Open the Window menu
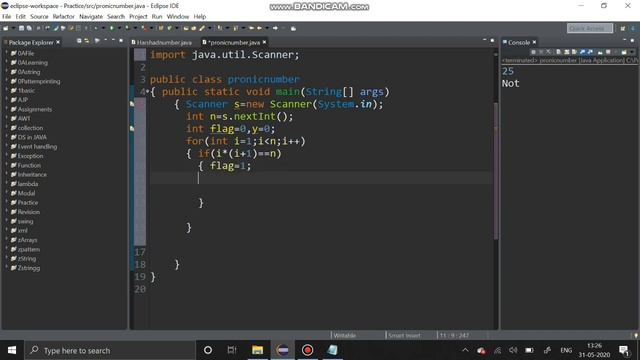This screenshot has height=360, width=640. click(178, 16)
